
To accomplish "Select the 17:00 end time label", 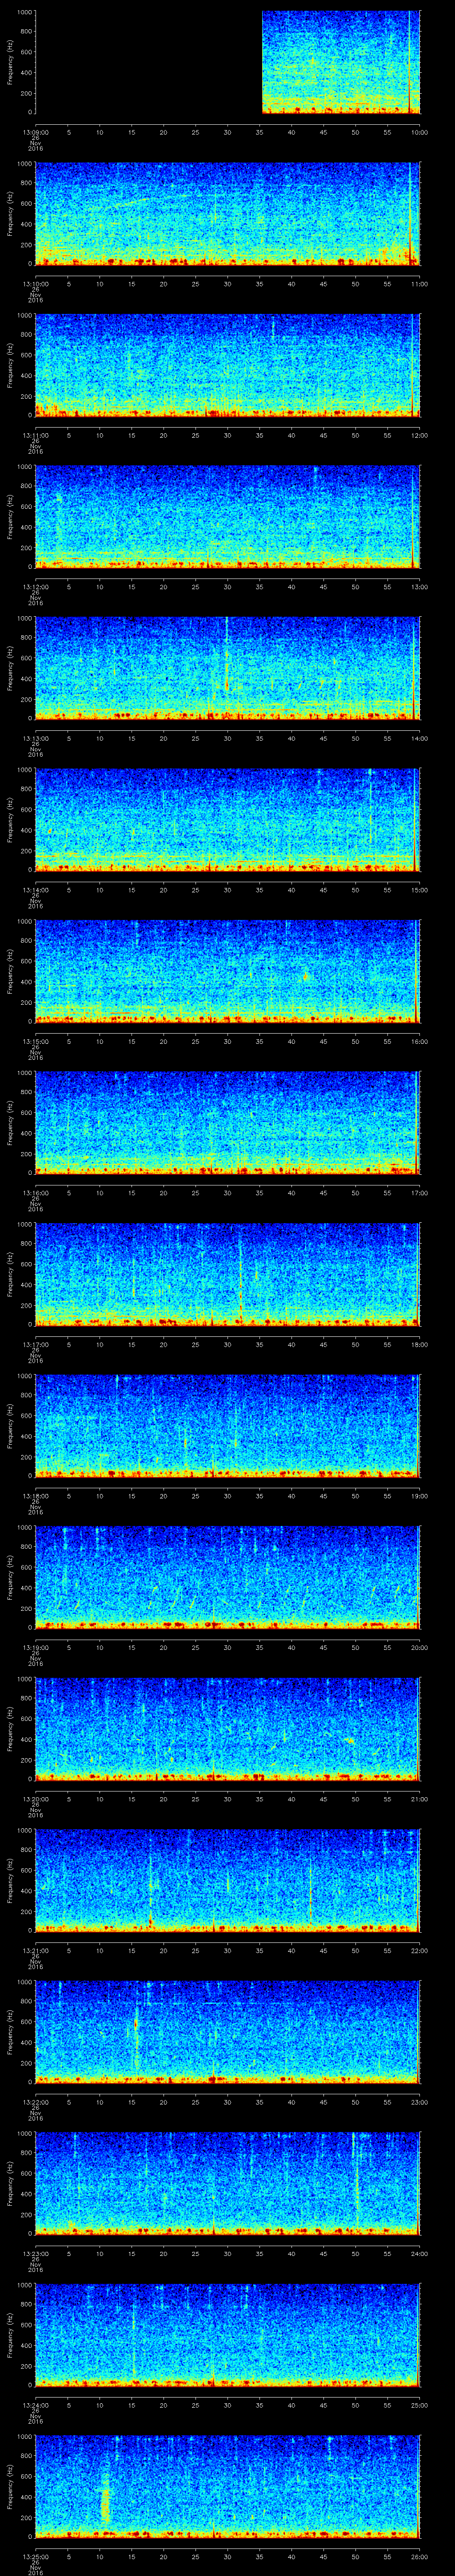I will point(420,1192).
